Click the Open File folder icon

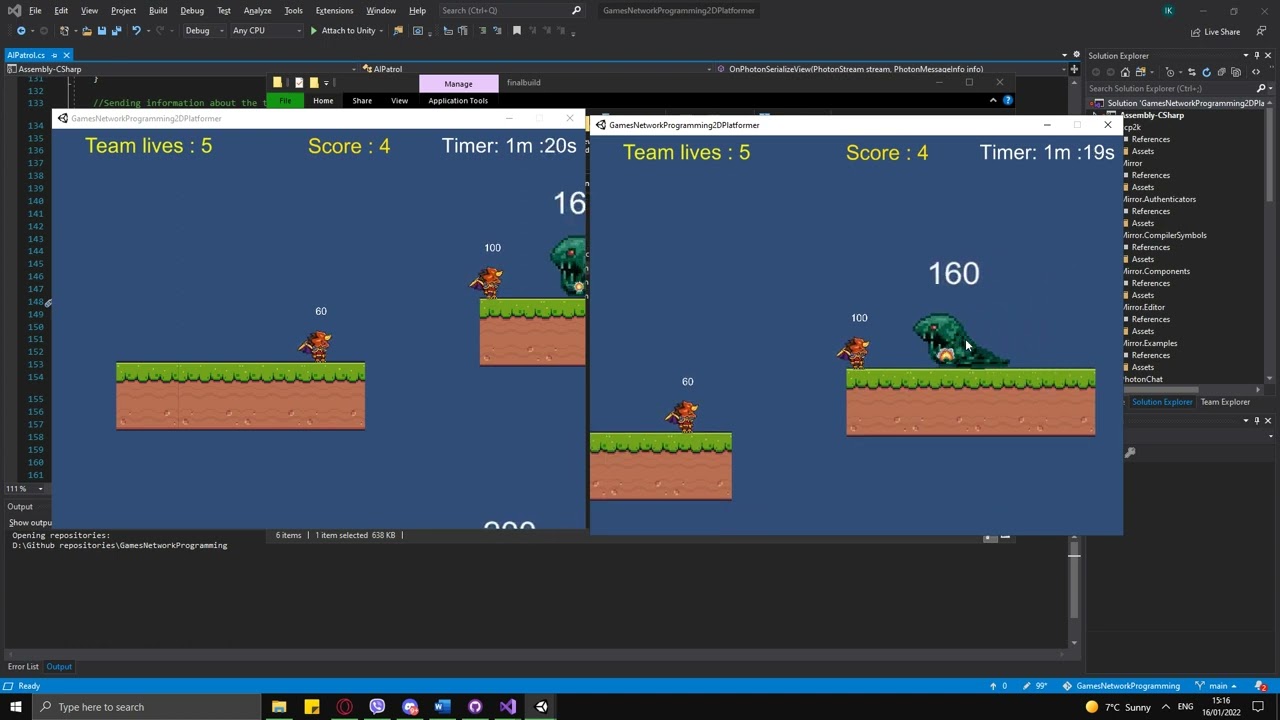click(86, 31)
